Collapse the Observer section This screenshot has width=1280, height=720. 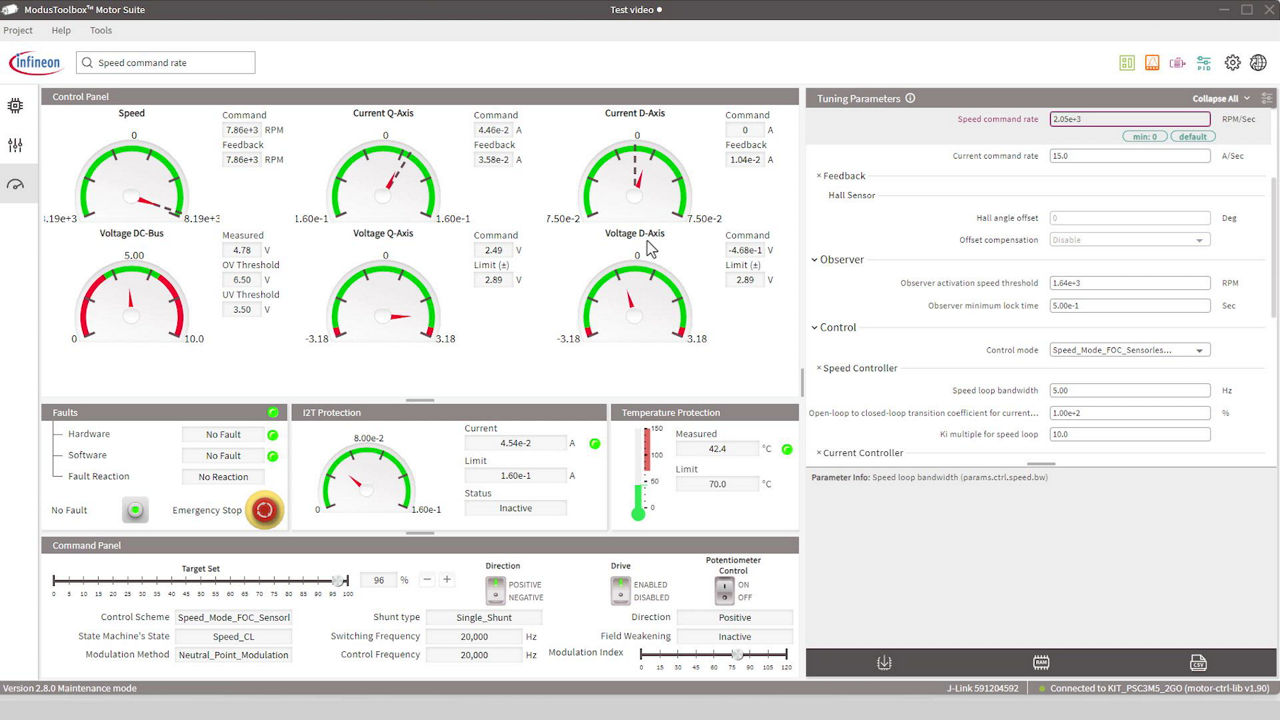[815, 260]
